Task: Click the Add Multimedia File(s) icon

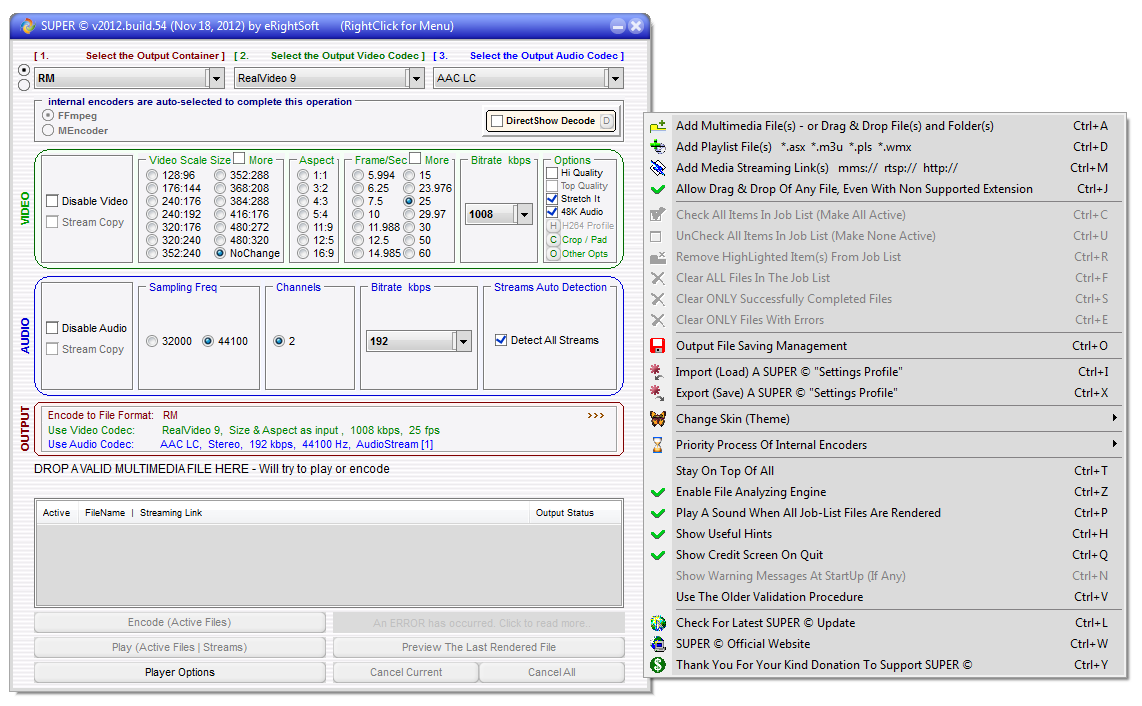Action: [658, 126]
